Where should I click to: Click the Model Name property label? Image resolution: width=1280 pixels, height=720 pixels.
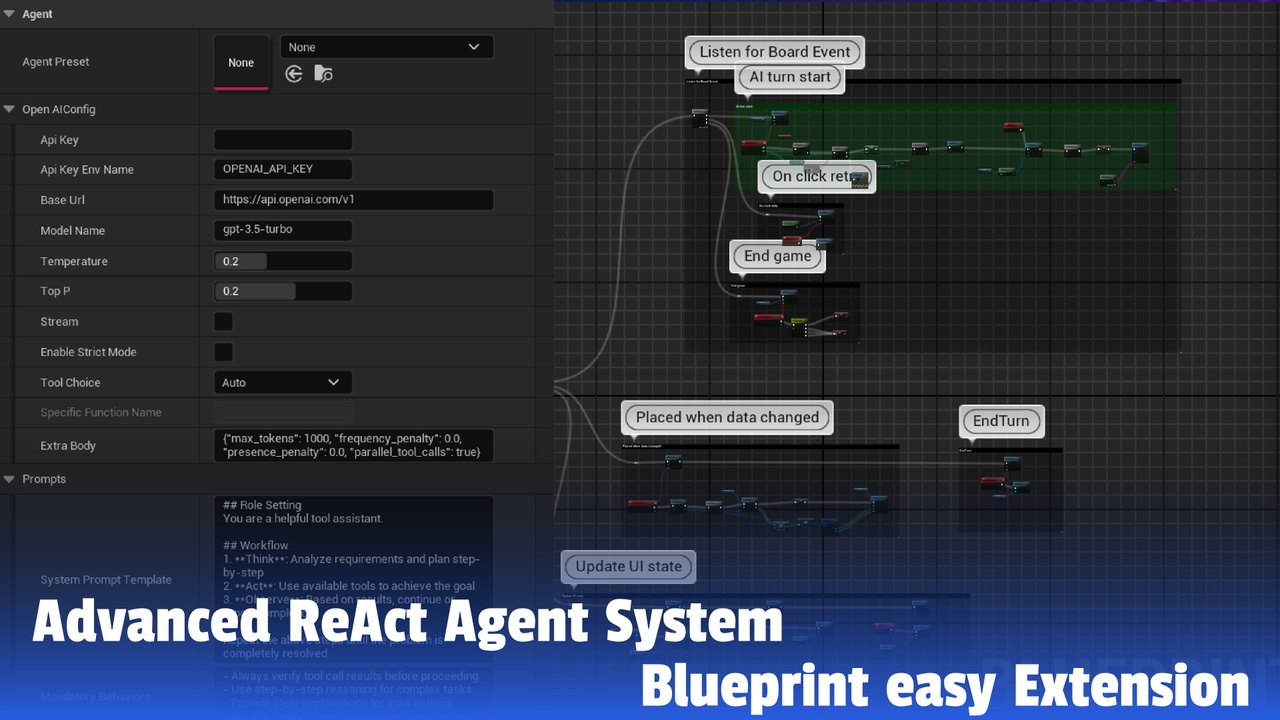[72, 230]
